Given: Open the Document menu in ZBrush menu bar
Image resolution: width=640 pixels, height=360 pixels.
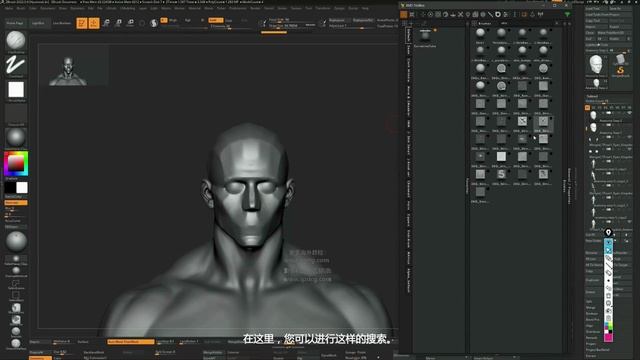Looking at the screenshot, I should 48,8.
